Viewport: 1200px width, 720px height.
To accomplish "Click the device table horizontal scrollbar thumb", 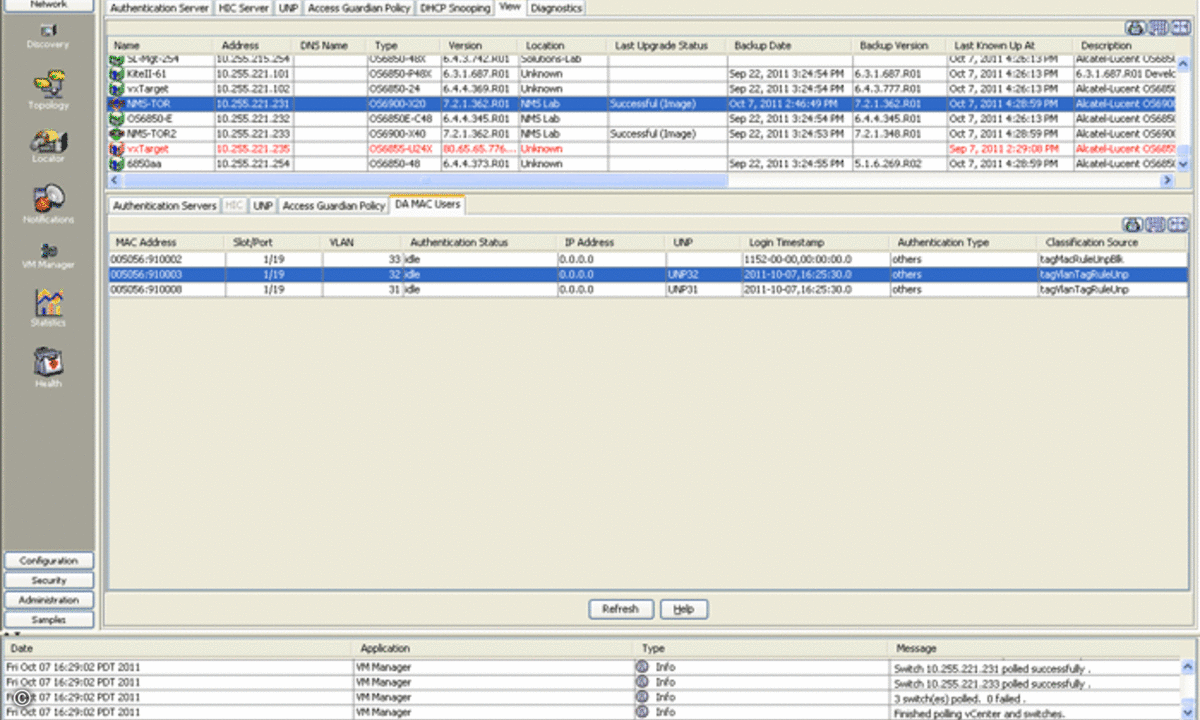I will [425, 180].
